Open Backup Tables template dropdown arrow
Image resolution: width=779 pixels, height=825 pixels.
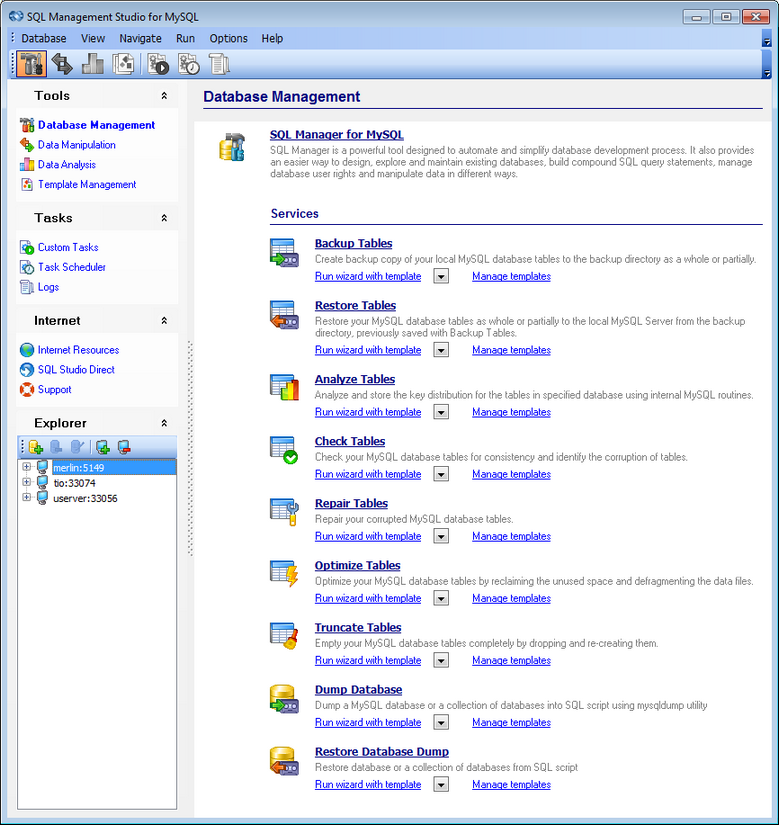pyautogui.click(x=441, y=276)
